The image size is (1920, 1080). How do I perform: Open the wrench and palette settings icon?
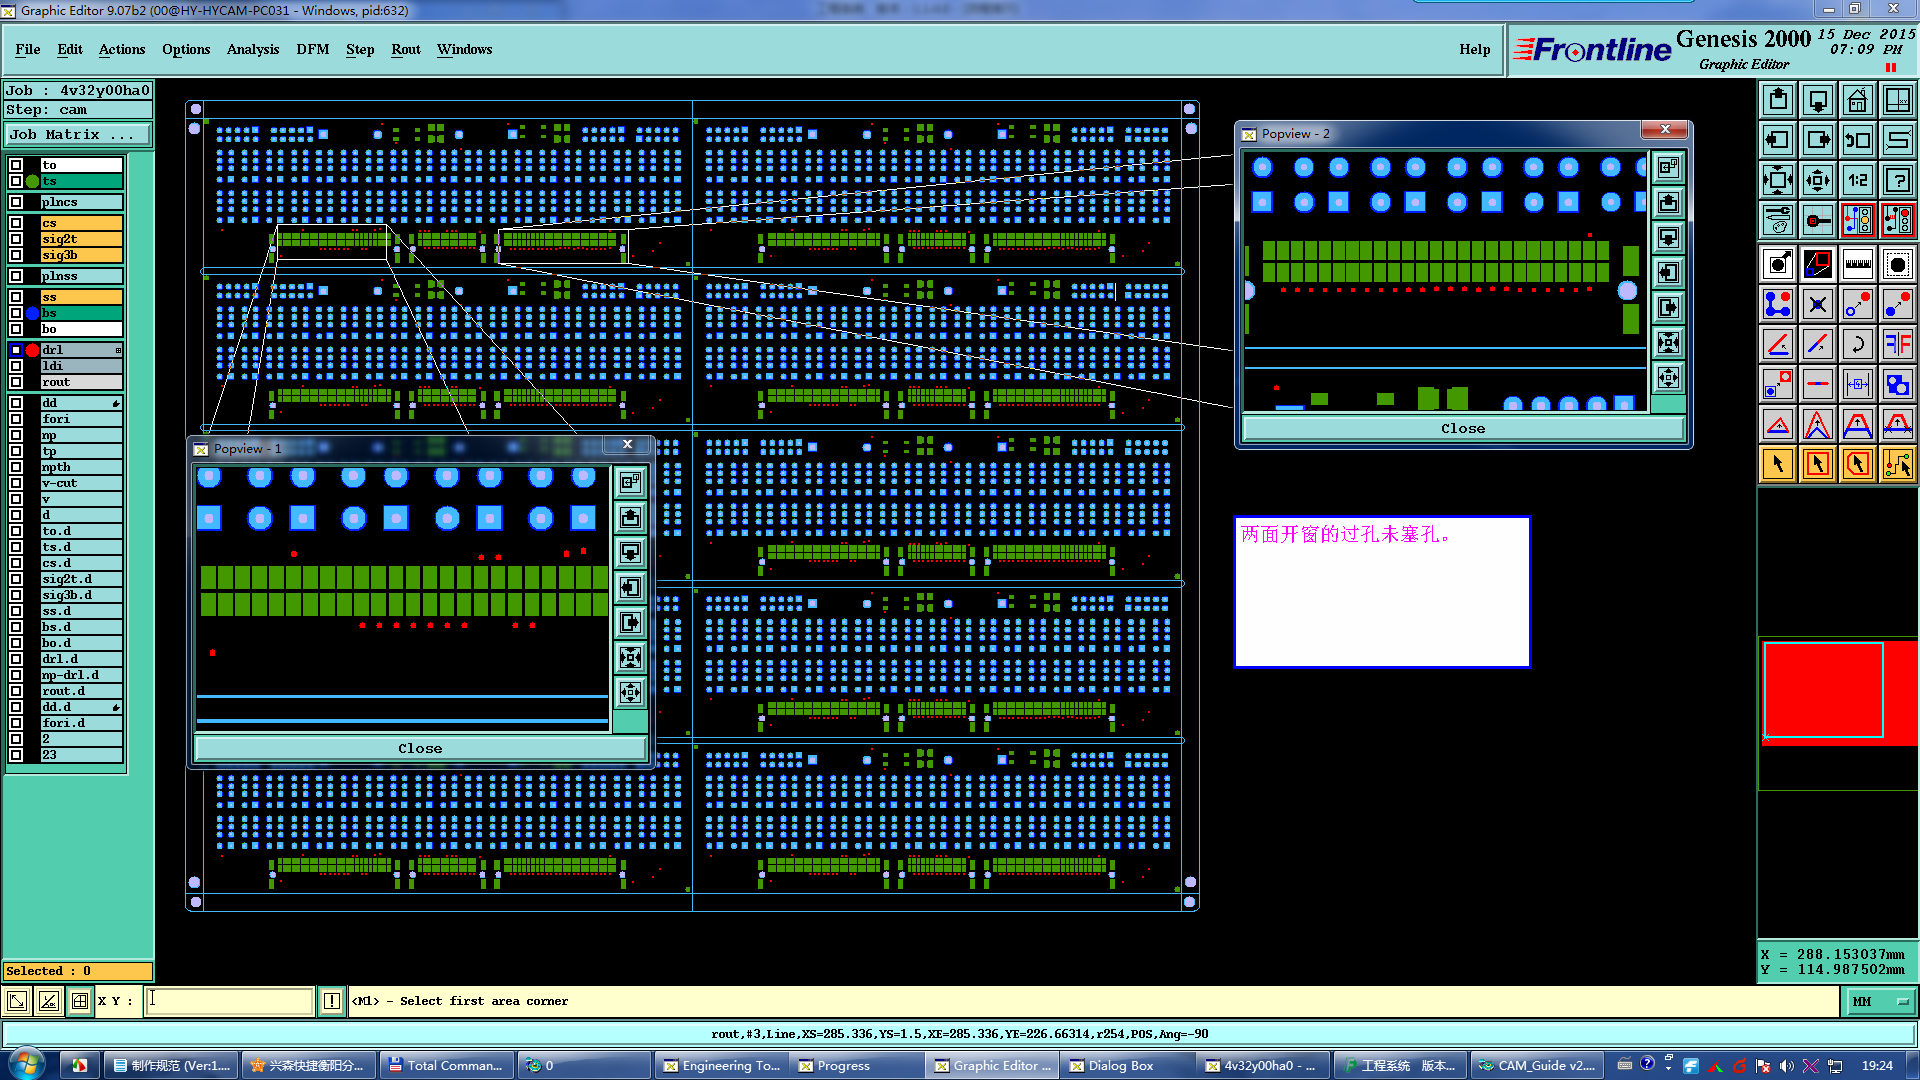click(1778, 220)
